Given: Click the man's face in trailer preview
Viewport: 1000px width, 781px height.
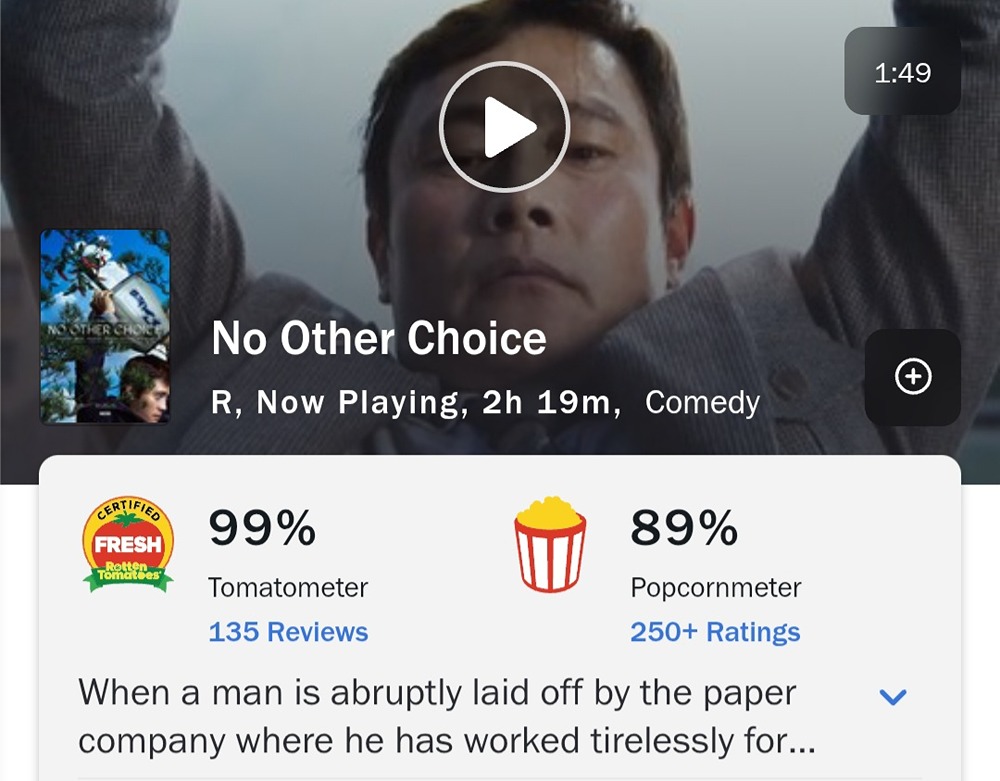Looking at the screenshot, I should click(530, 230).
